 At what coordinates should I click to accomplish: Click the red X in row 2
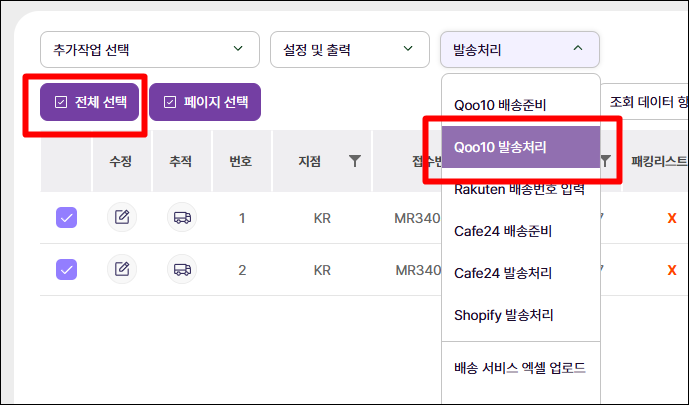point(672,270)
